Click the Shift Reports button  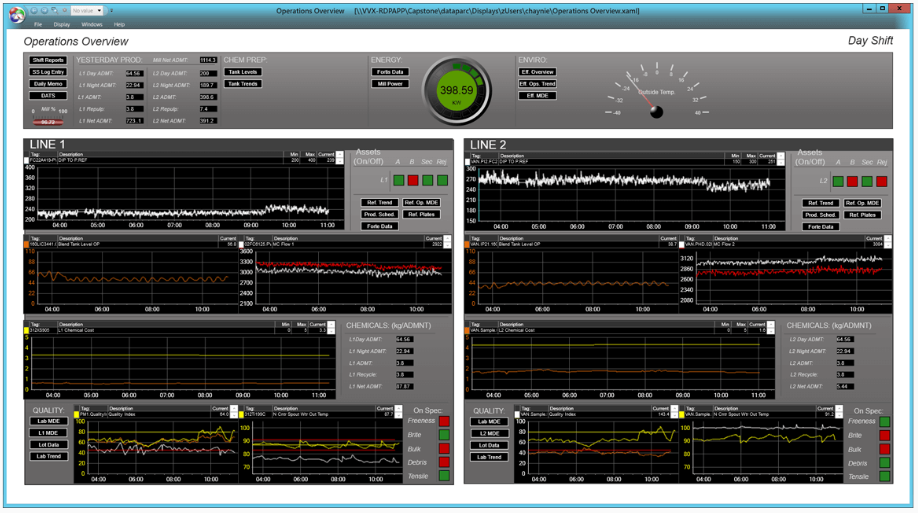[48, 60]
